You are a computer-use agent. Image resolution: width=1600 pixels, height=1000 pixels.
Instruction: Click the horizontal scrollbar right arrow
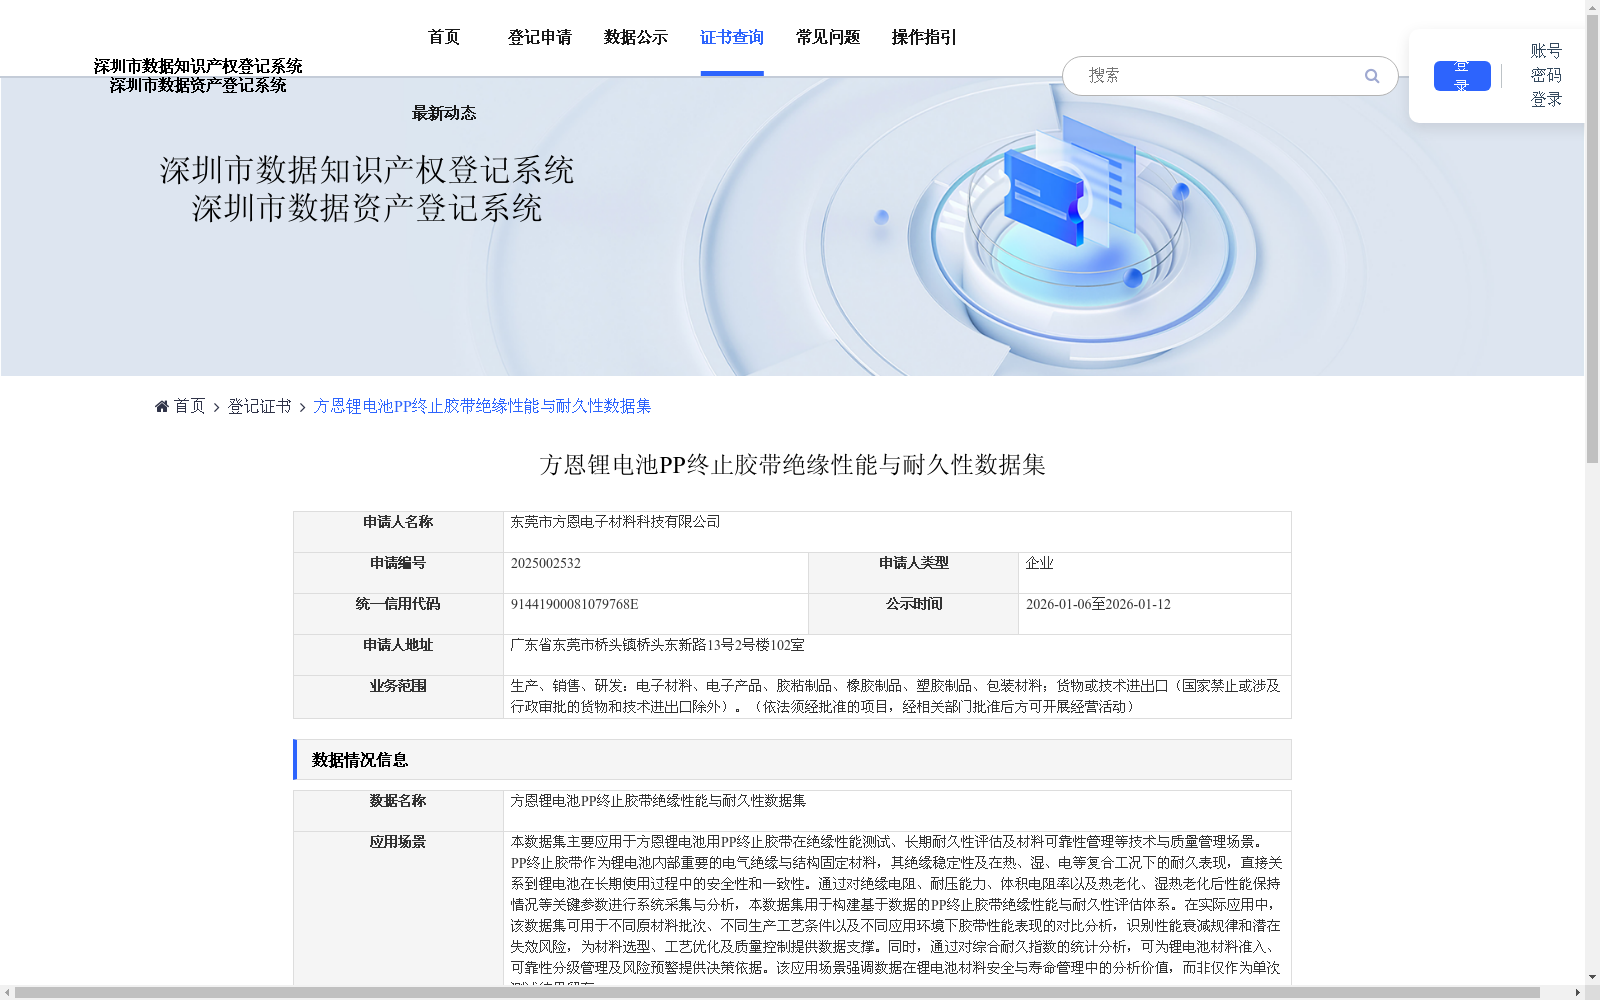click(1578, 993)
